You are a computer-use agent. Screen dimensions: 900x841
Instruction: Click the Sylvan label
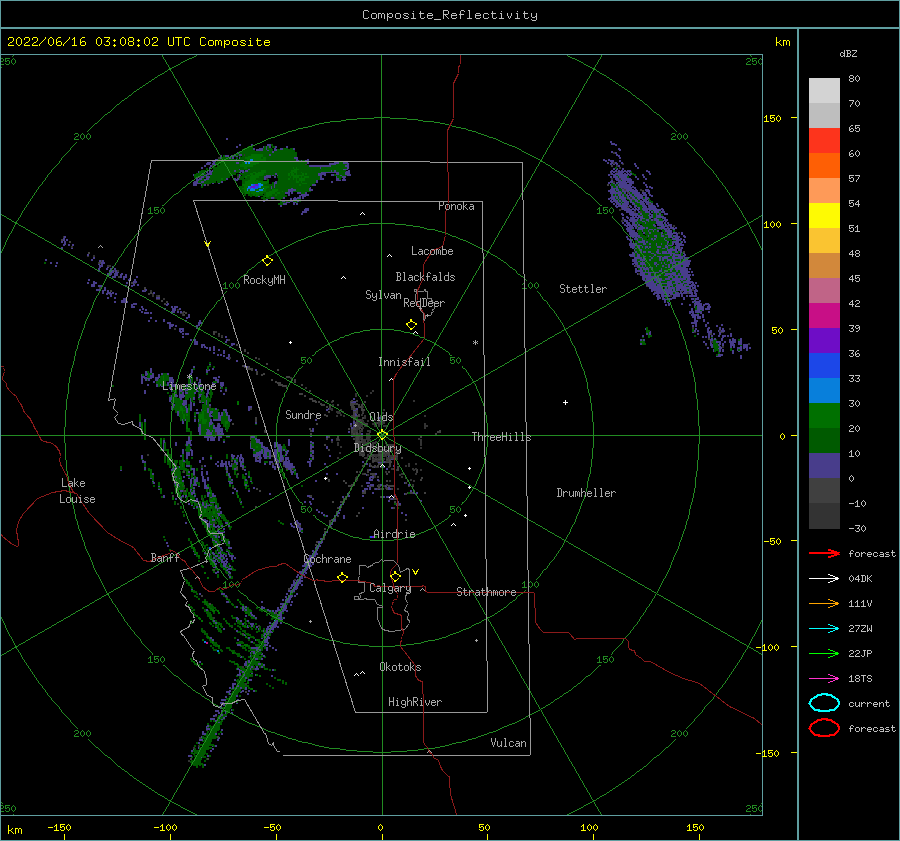[383, 295]
